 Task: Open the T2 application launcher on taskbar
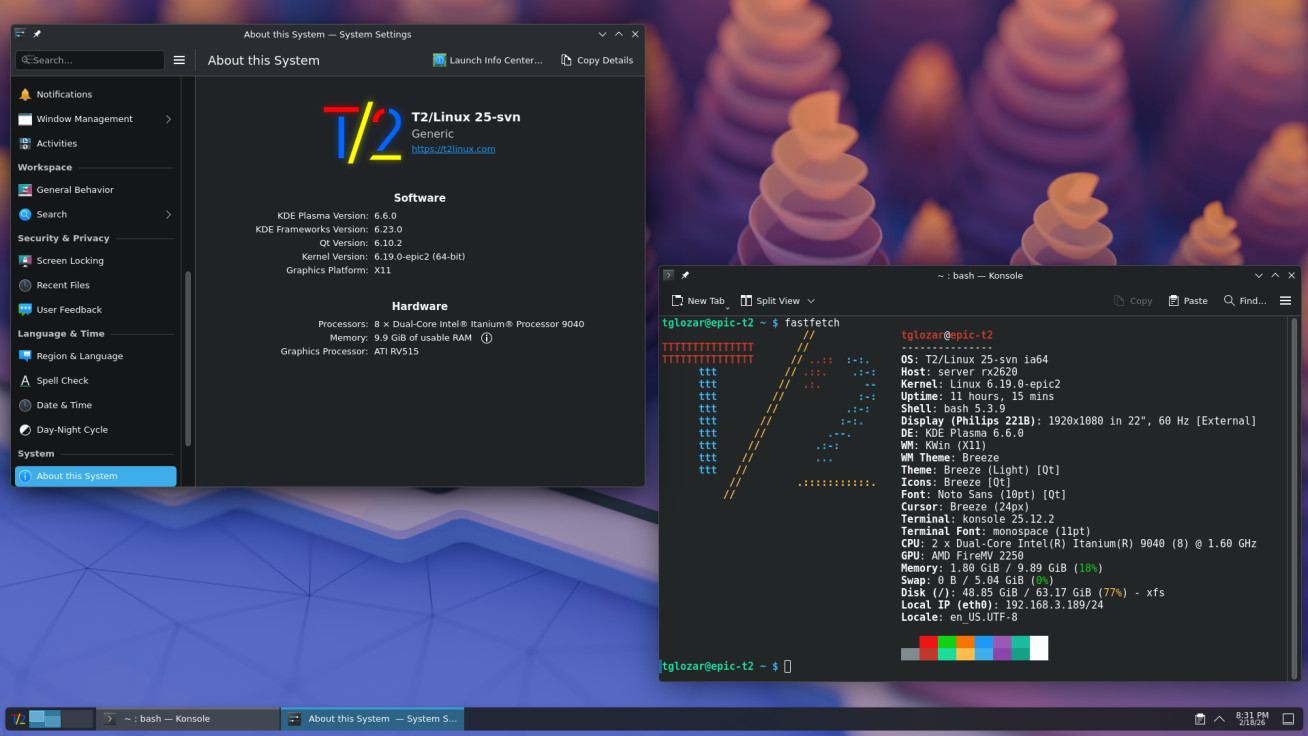(18, 719)
